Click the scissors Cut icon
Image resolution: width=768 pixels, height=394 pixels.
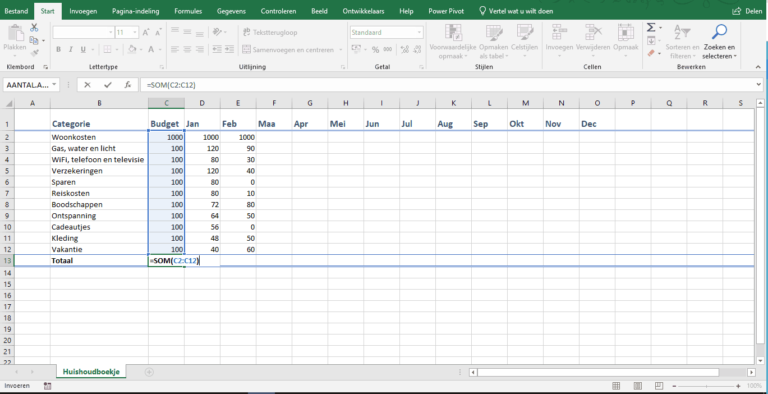[34, 27]
